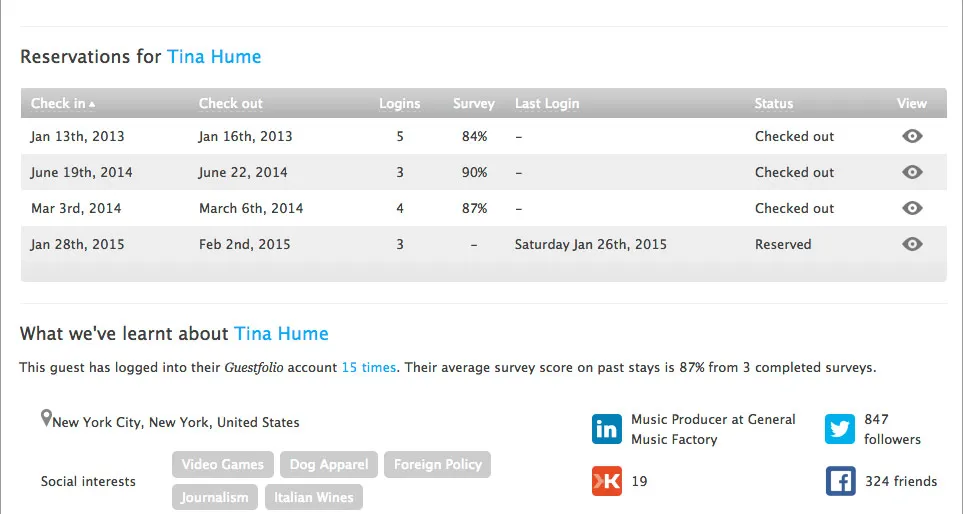This screenshot has height=514, width=963.
Task: View the Jan 13th, 2013 reservation
Action: (911, 136)
